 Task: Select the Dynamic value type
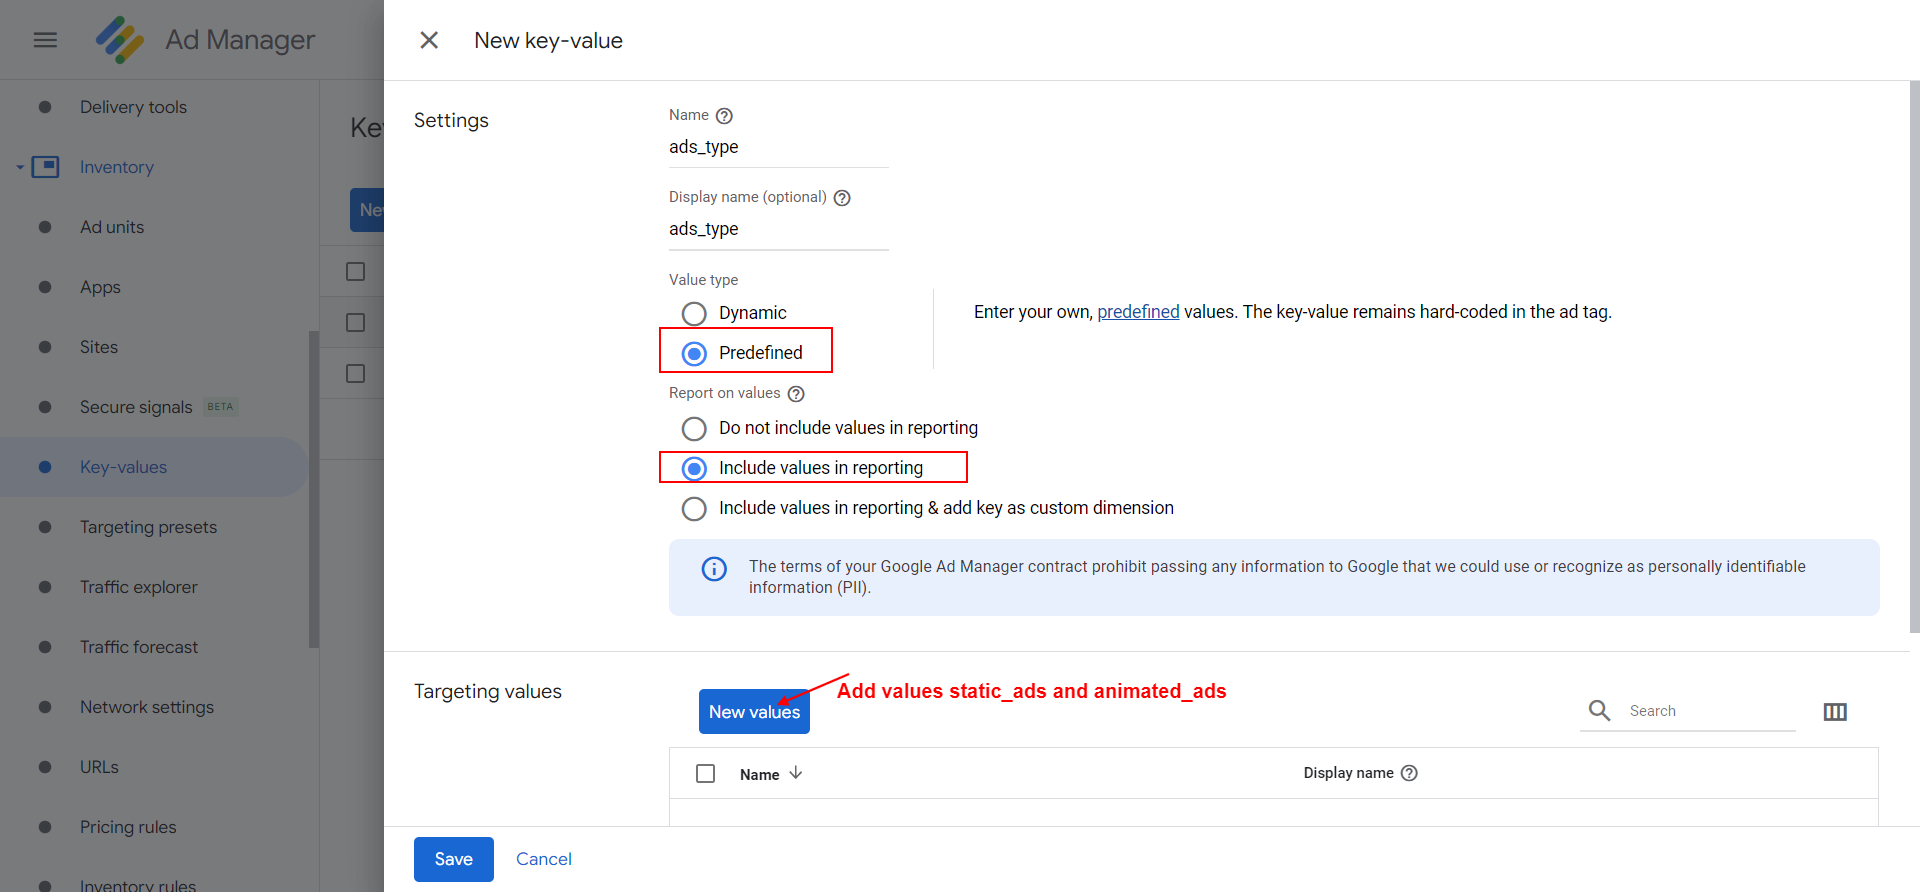click(694, 314)
